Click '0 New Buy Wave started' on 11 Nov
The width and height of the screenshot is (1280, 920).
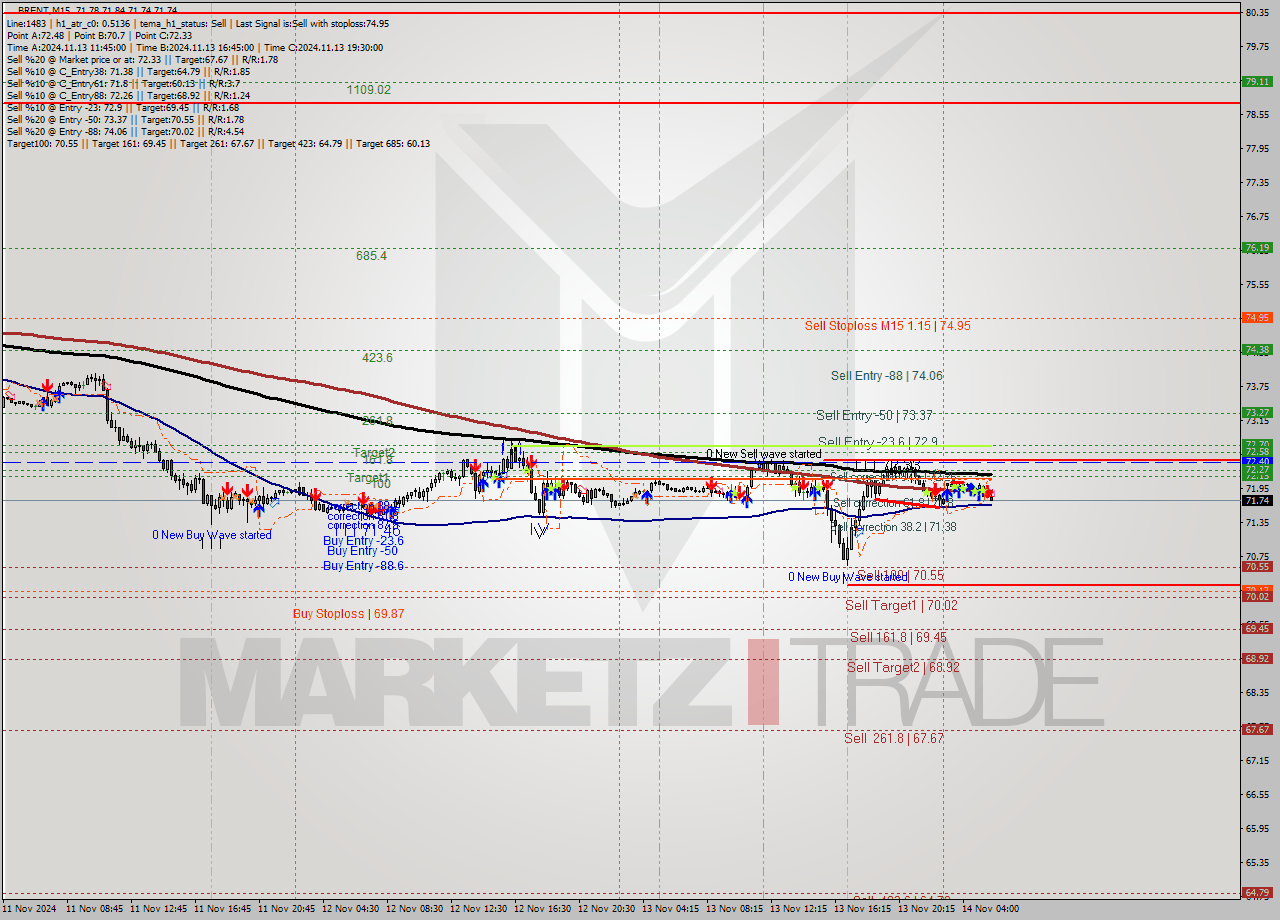point(211,535)
